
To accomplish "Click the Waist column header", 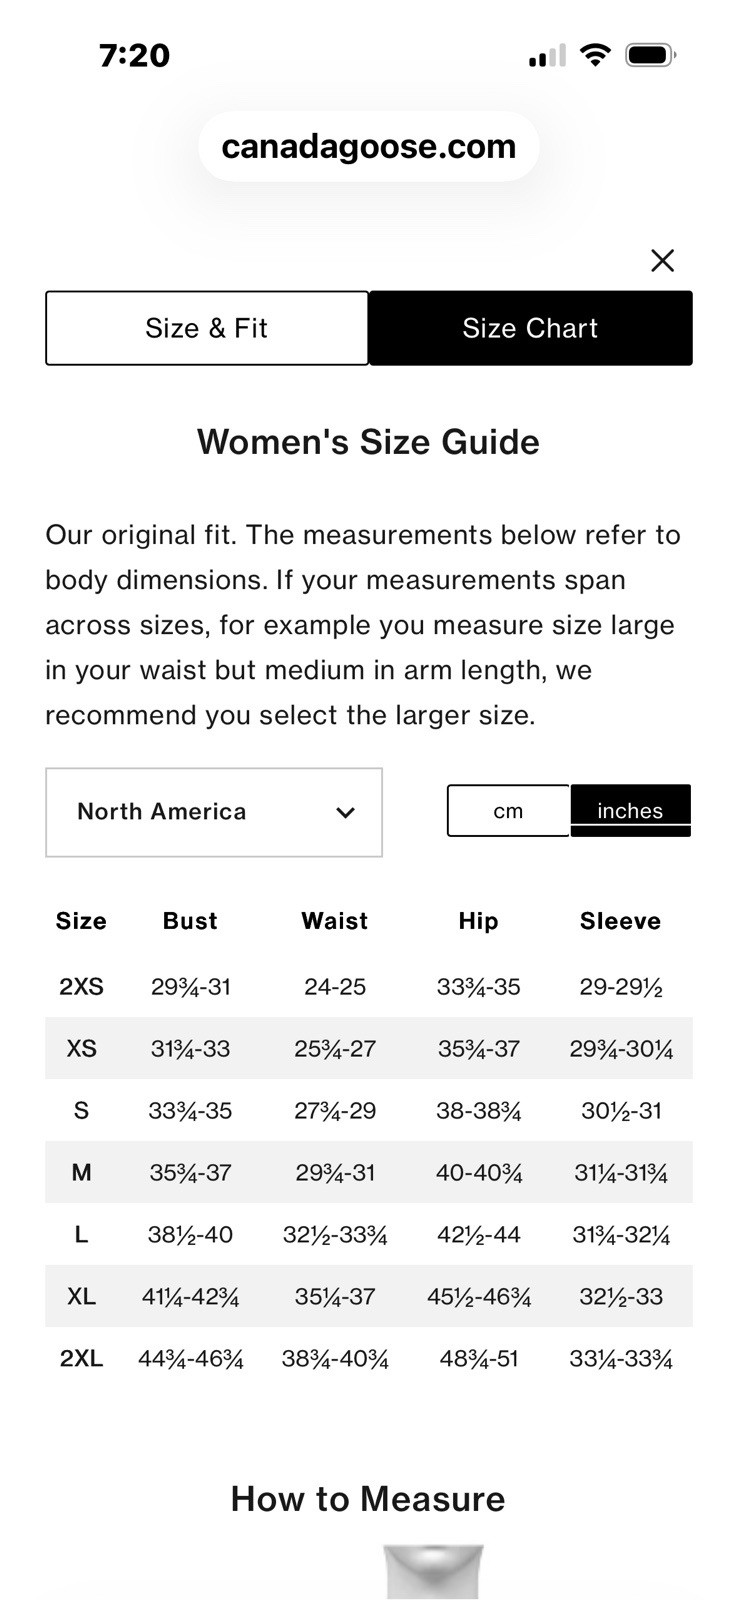I will (334, 921).
